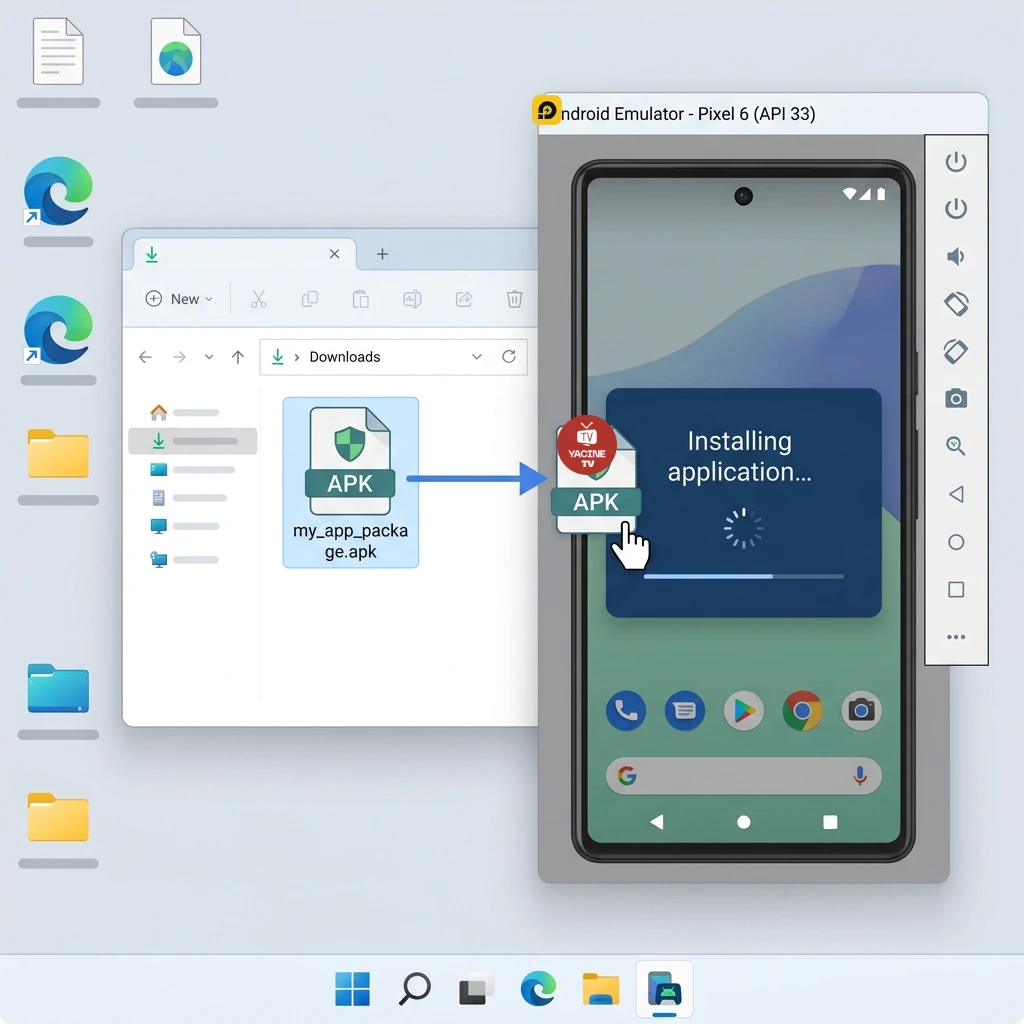Screen dimensions: 1024x1024
Task: Open more emulator options with three dots
Action: coord(956,637)
